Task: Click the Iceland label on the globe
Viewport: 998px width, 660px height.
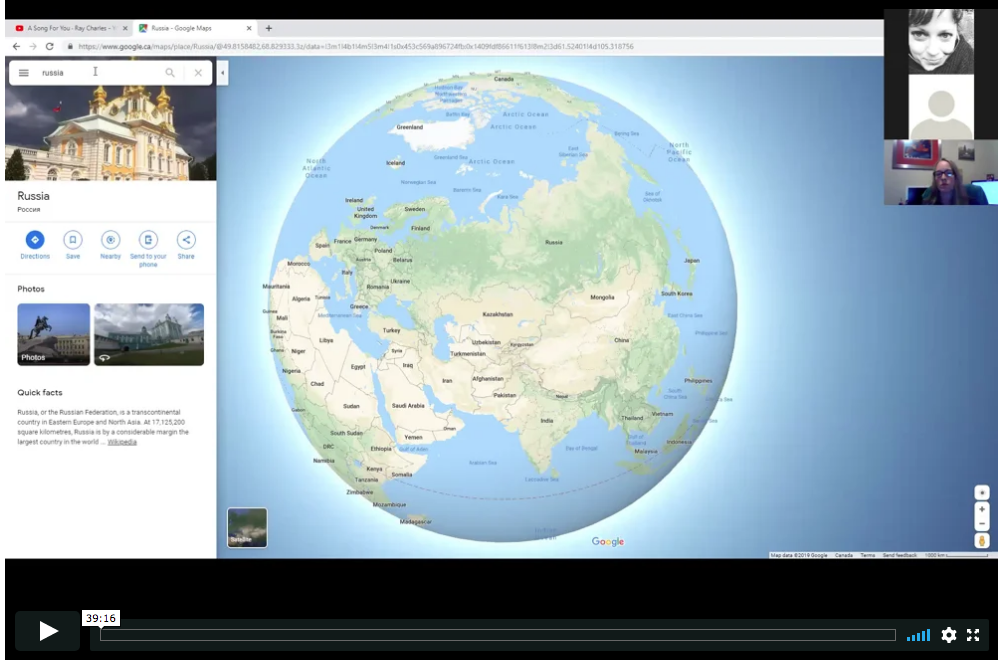Action: pos(395,163)
